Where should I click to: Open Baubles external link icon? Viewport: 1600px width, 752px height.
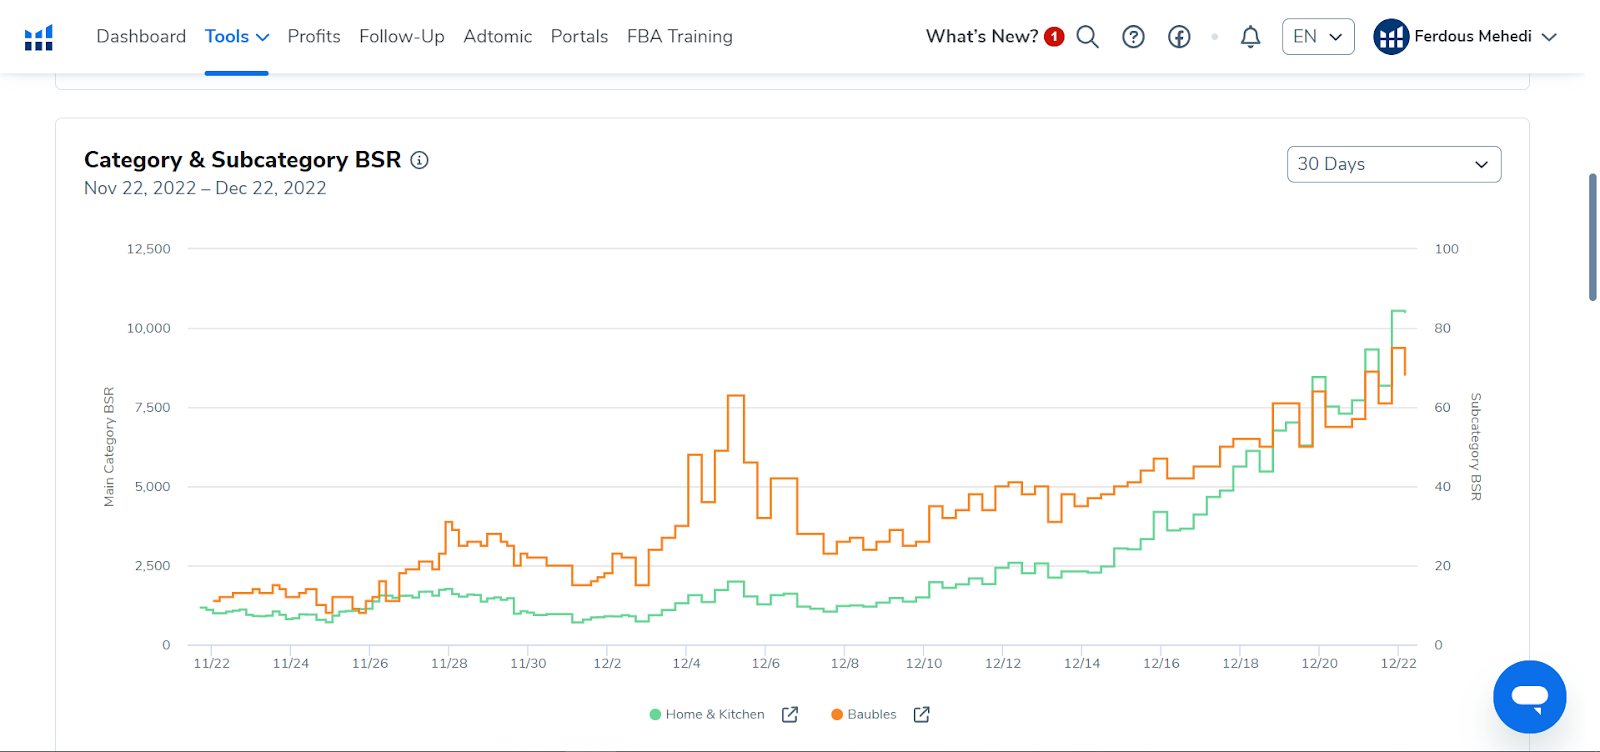tap(922, 714)
